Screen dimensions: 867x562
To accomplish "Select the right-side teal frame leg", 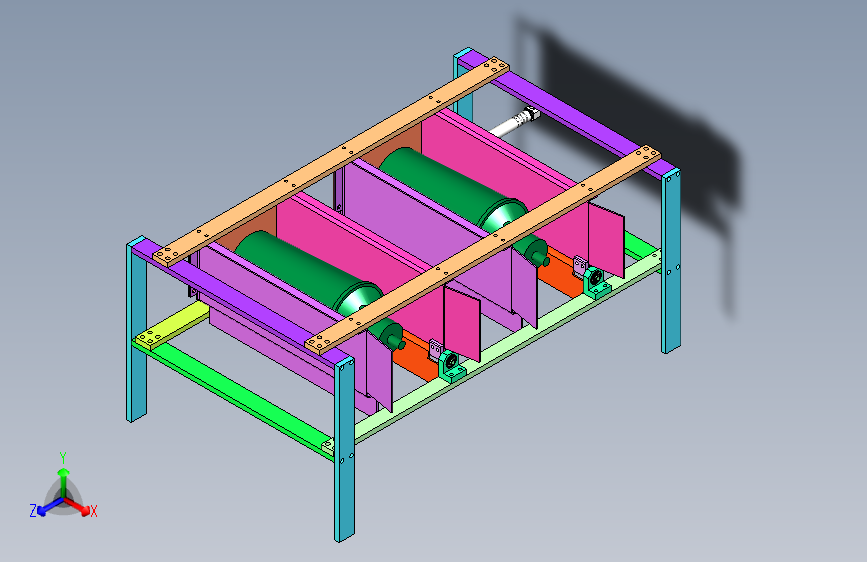I will (x=671, y=261).
